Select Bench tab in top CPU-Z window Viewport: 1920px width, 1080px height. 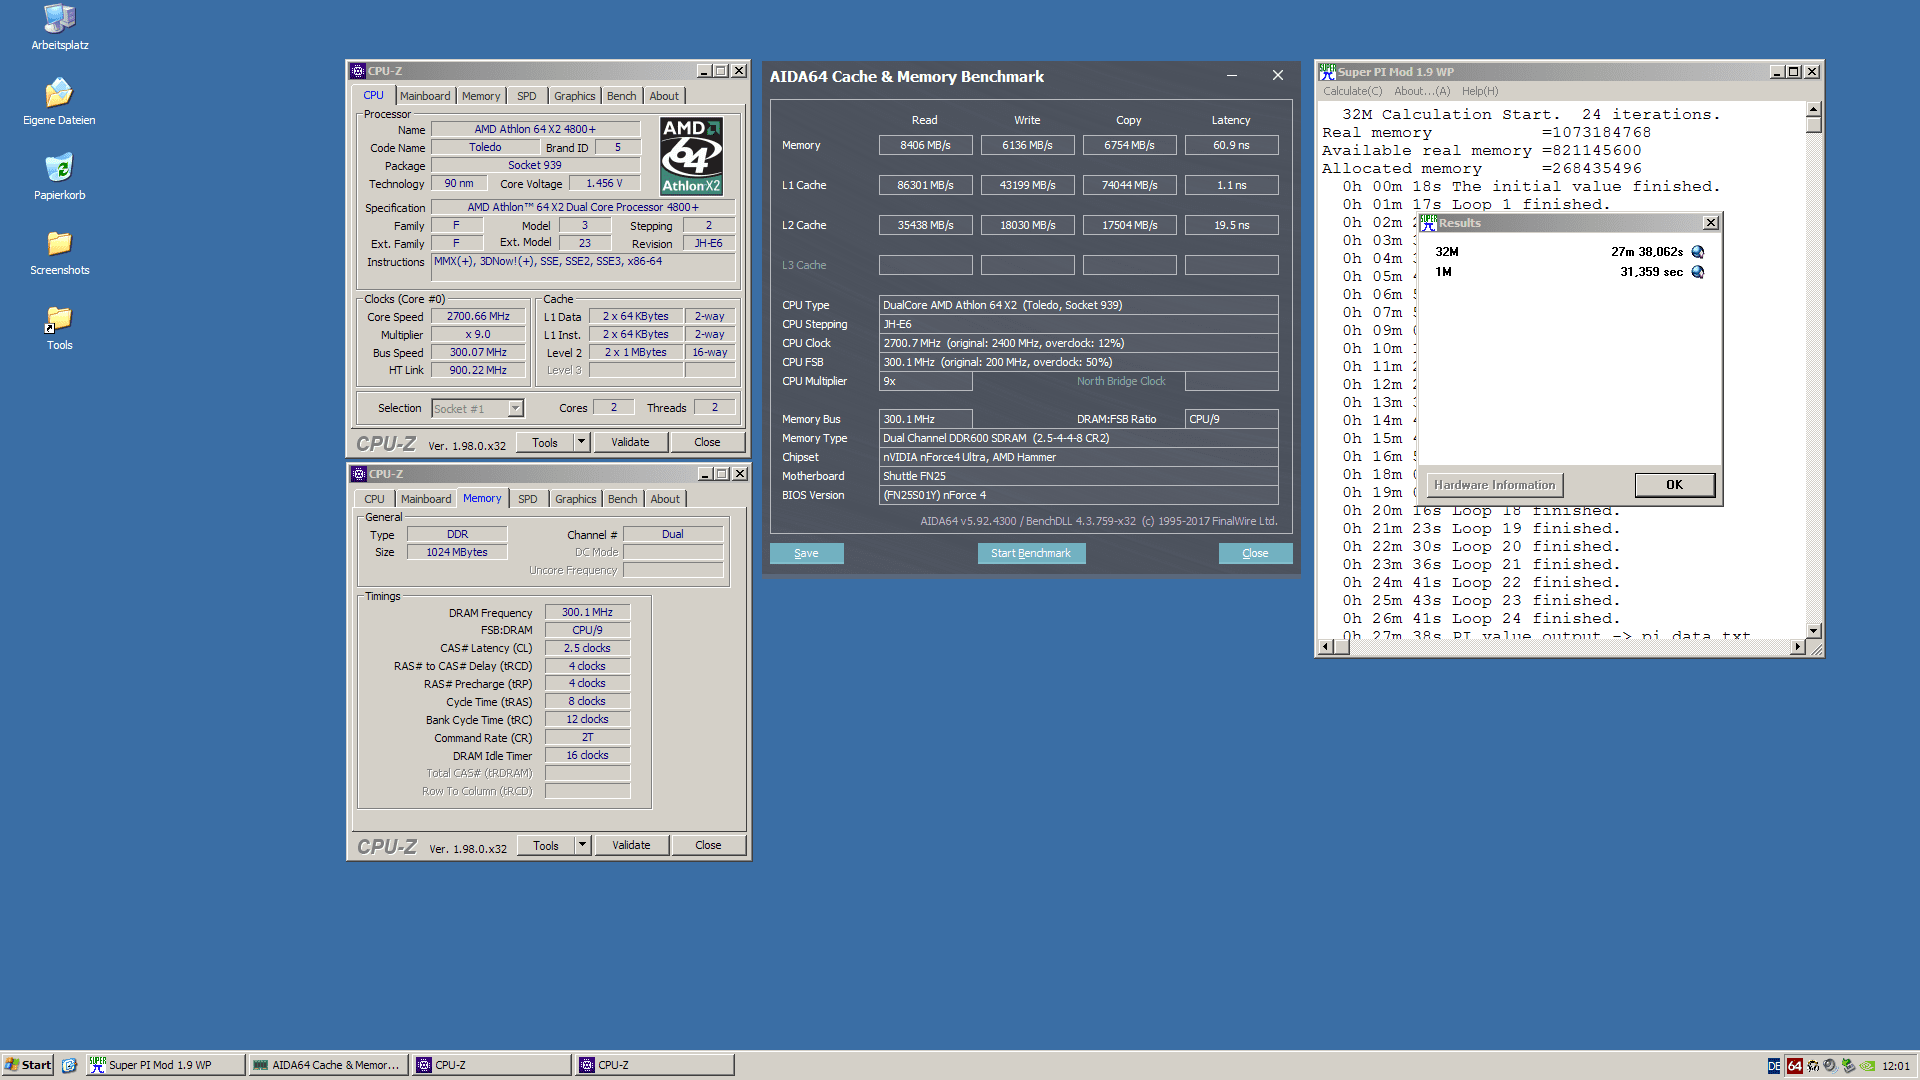click(x=622, y=96)
